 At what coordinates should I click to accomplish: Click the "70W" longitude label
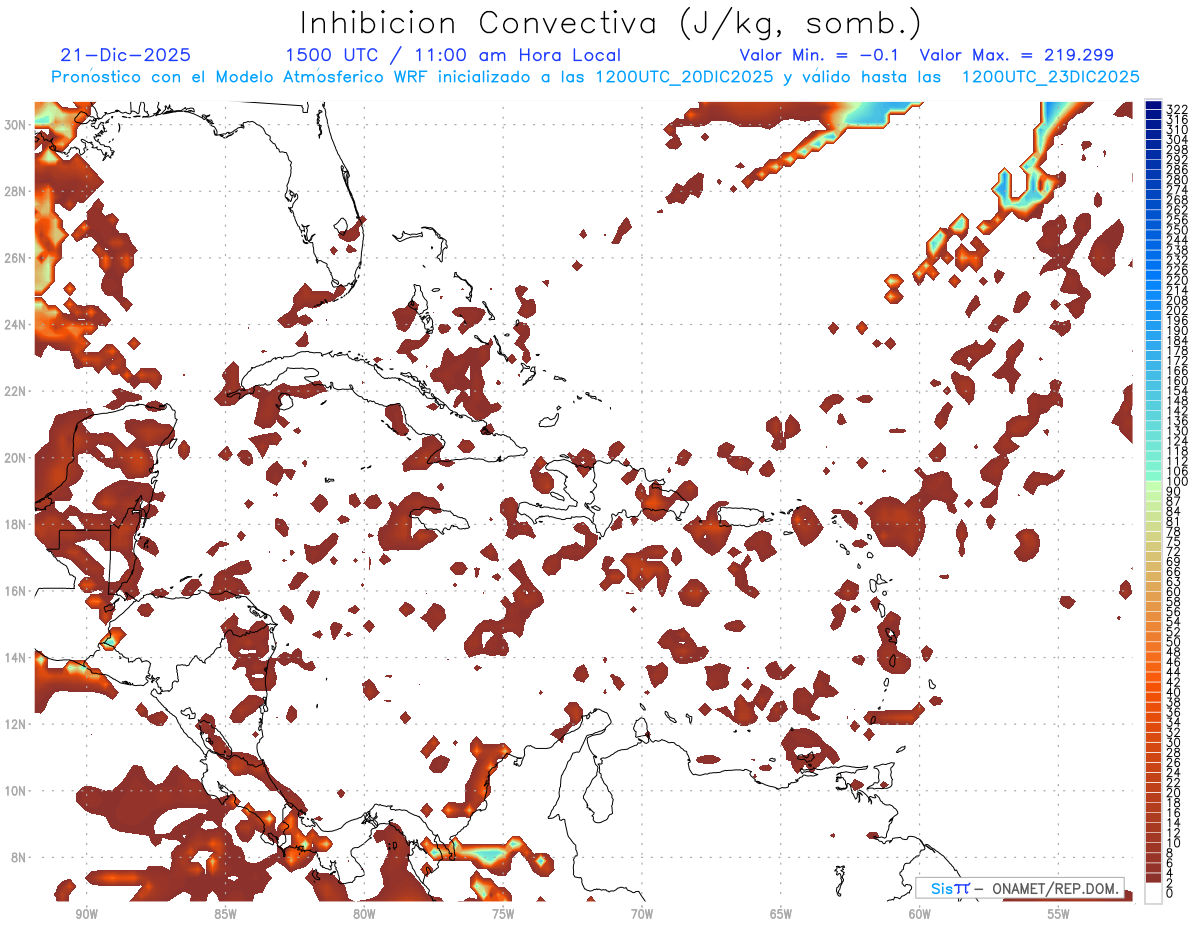pos(642,914)
